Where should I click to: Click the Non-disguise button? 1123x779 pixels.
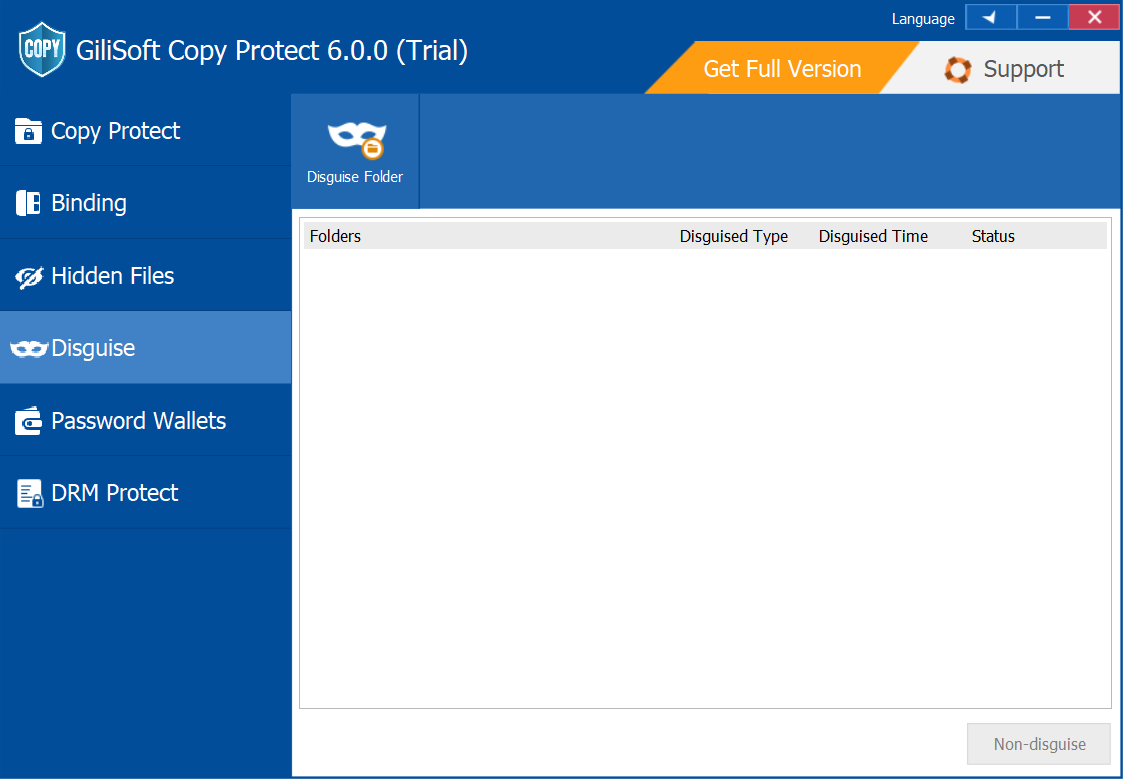(1038, 744)
